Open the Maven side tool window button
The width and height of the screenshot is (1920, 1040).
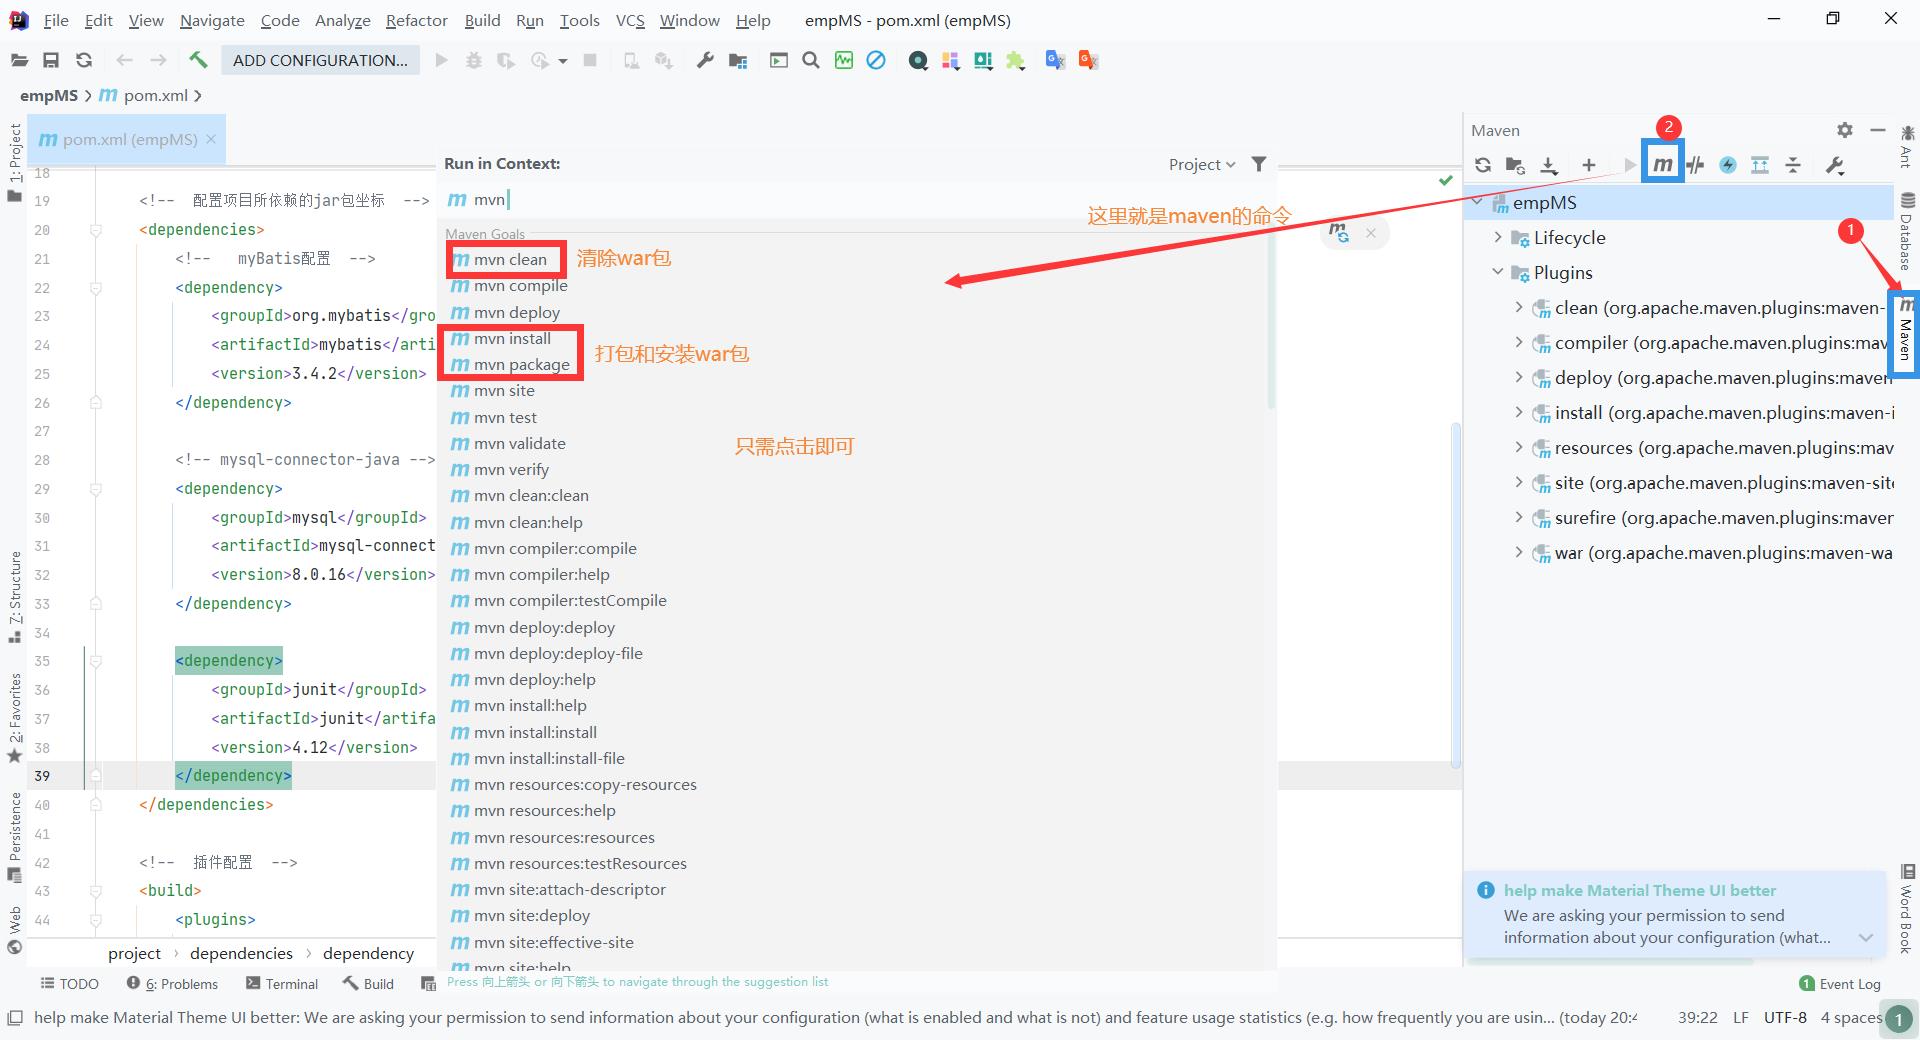pos(1905,333)
